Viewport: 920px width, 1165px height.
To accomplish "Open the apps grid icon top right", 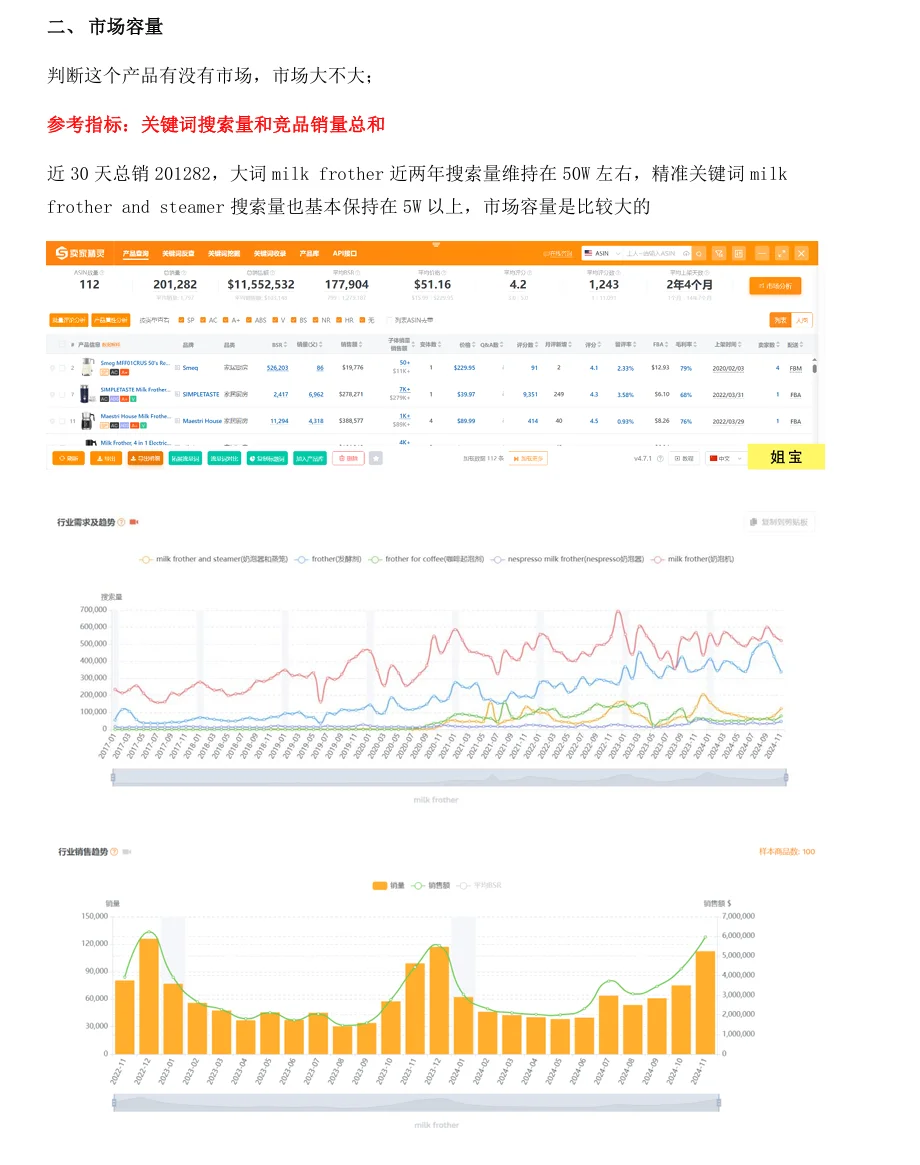I will pos(739,253).
